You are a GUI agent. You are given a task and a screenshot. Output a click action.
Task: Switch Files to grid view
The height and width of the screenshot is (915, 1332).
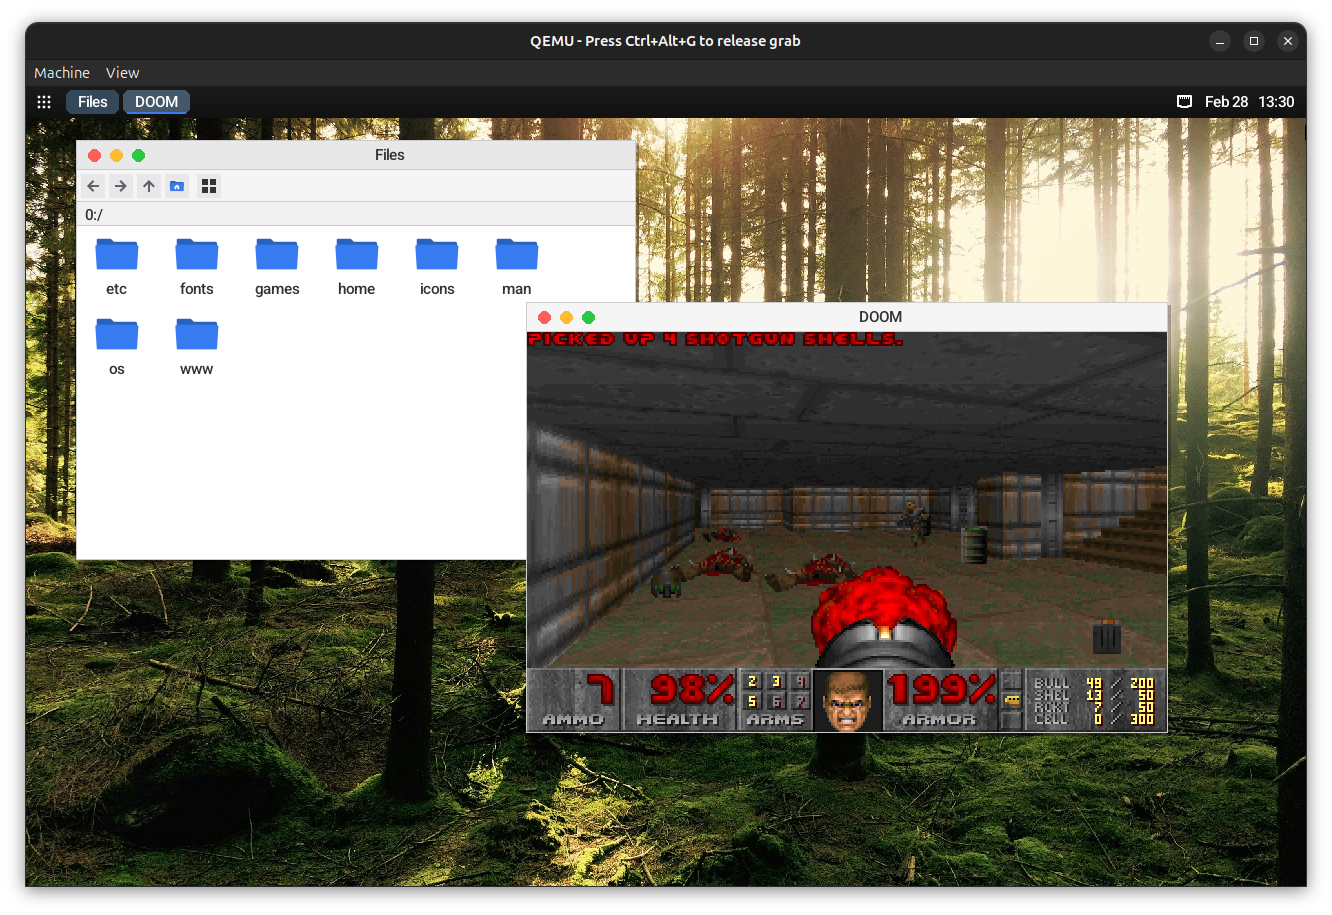pos(209,186)
